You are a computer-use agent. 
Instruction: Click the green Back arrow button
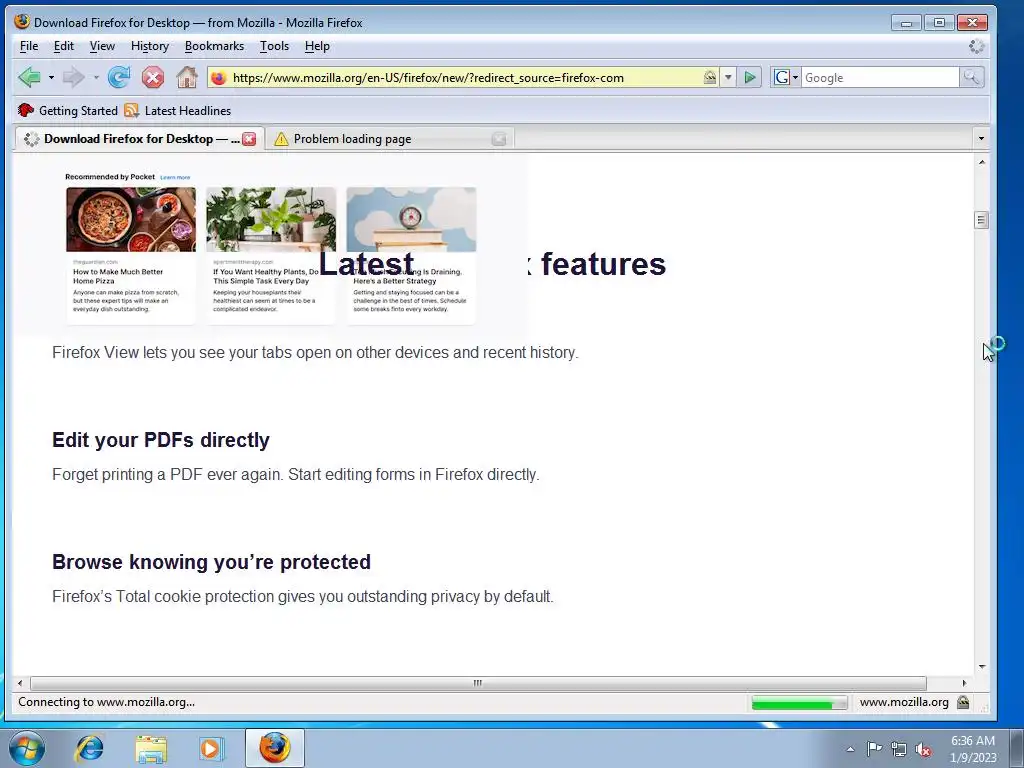[29, 78]
